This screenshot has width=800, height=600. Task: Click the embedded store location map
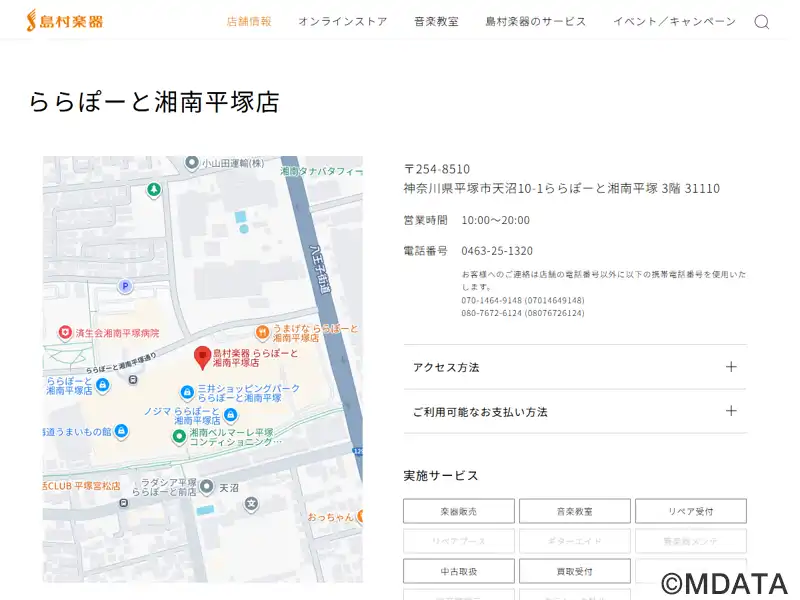[203, 369]
